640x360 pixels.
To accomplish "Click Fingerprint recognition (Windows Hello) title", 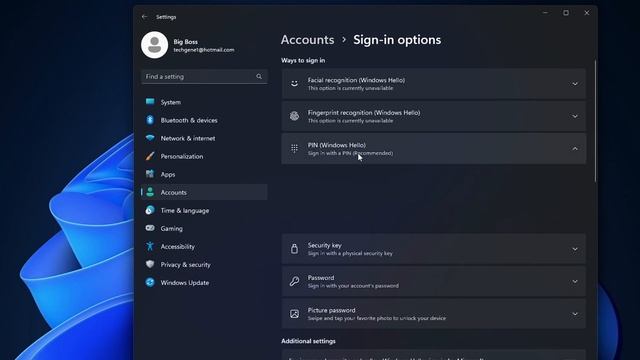I will click(x=364, y=113).
